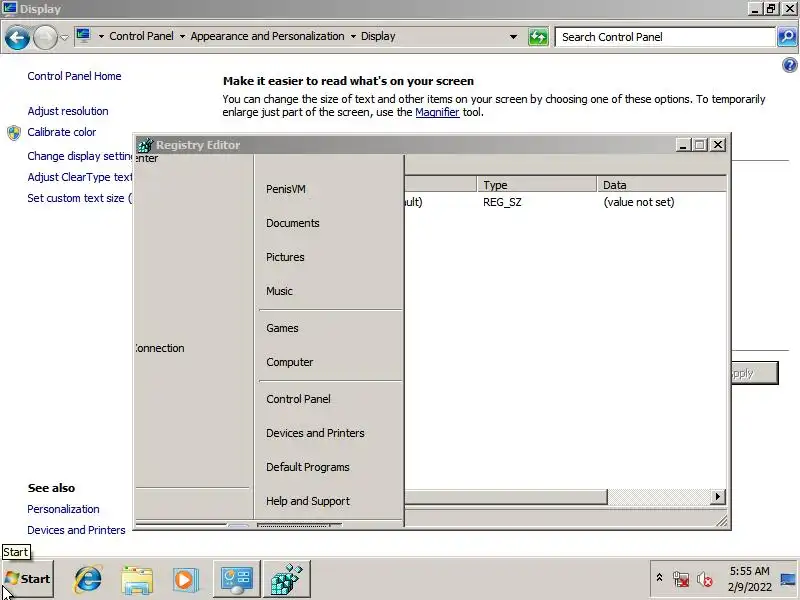This screenshot has width=800, height=600.
Task: Click the magnifier search icon
Action: [787, 37]
